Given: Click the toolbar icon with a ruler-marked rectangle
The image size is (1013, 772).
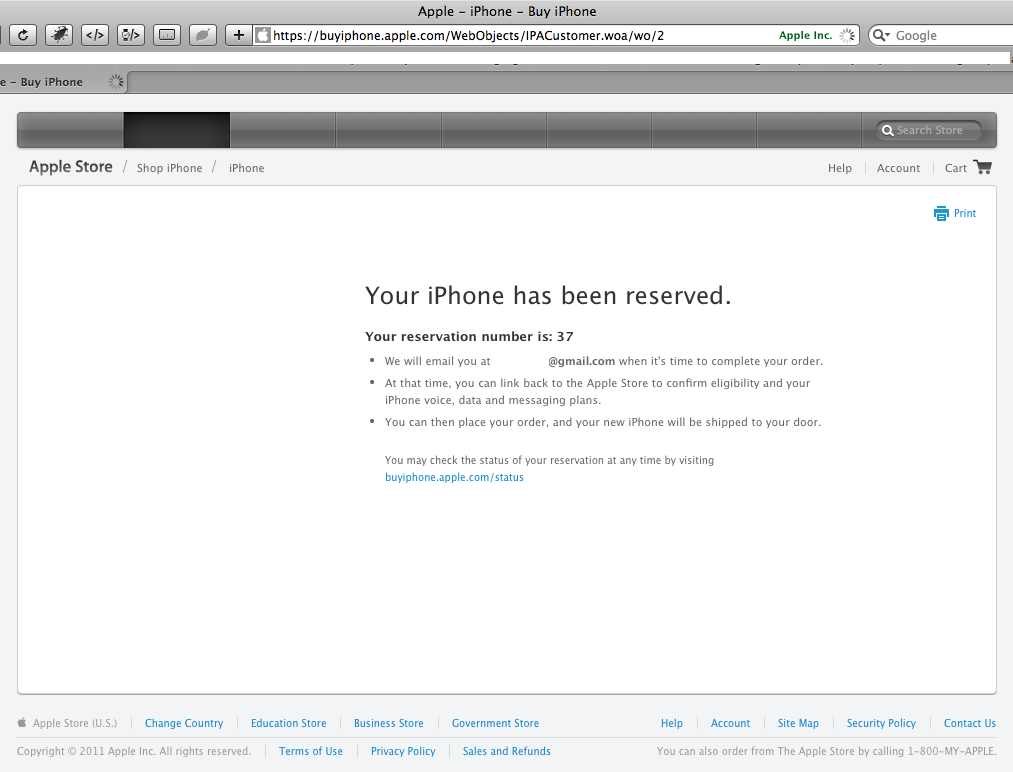Looking at the screenshot, I should click(167, 35).
